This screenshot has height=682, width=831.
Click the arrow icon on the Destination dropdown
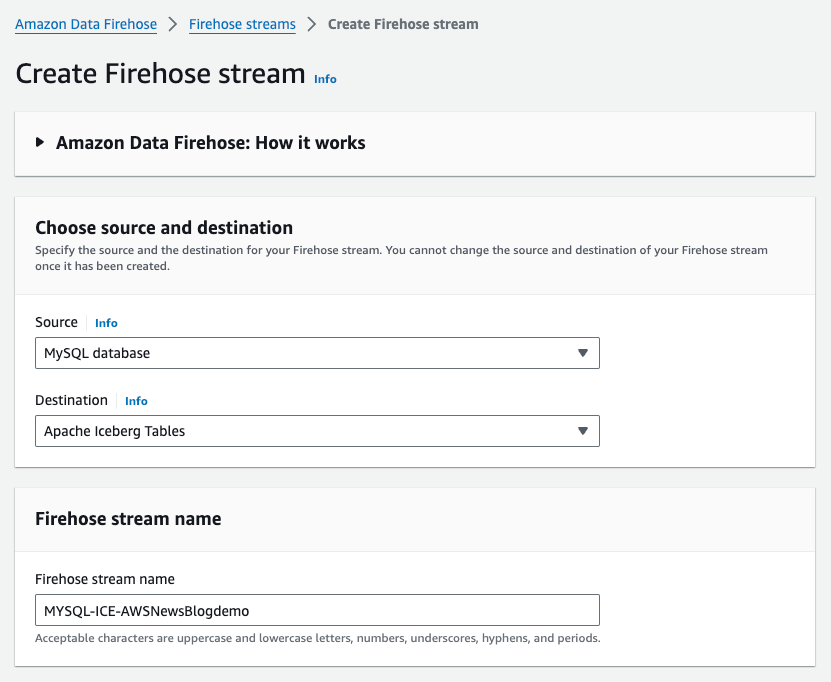pyautogui.click(x=583, y=431)
